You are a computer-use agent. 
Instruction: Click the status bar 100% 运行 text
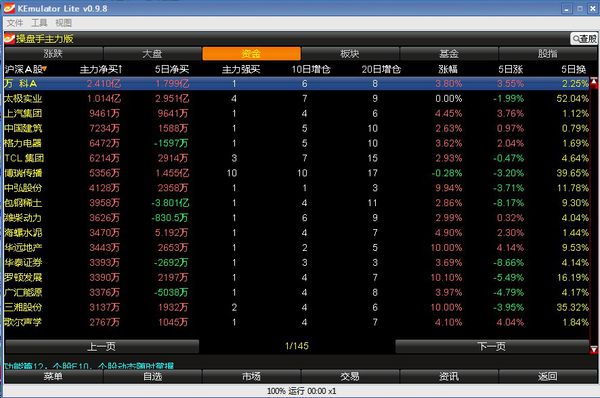[x=302, y=391]
